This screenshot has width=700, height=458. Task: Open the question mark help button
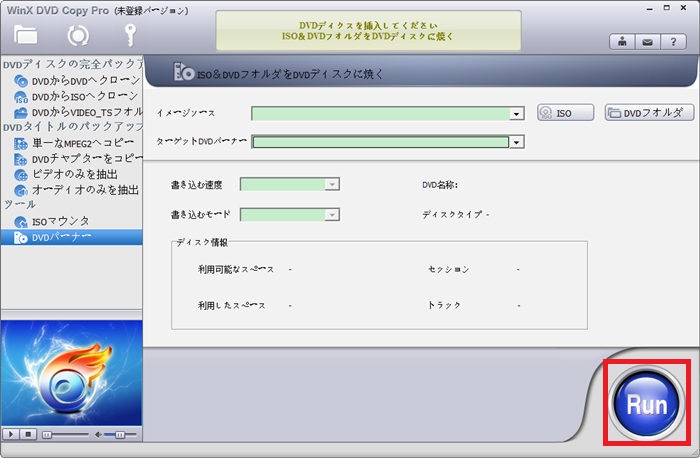coord(673,42)
